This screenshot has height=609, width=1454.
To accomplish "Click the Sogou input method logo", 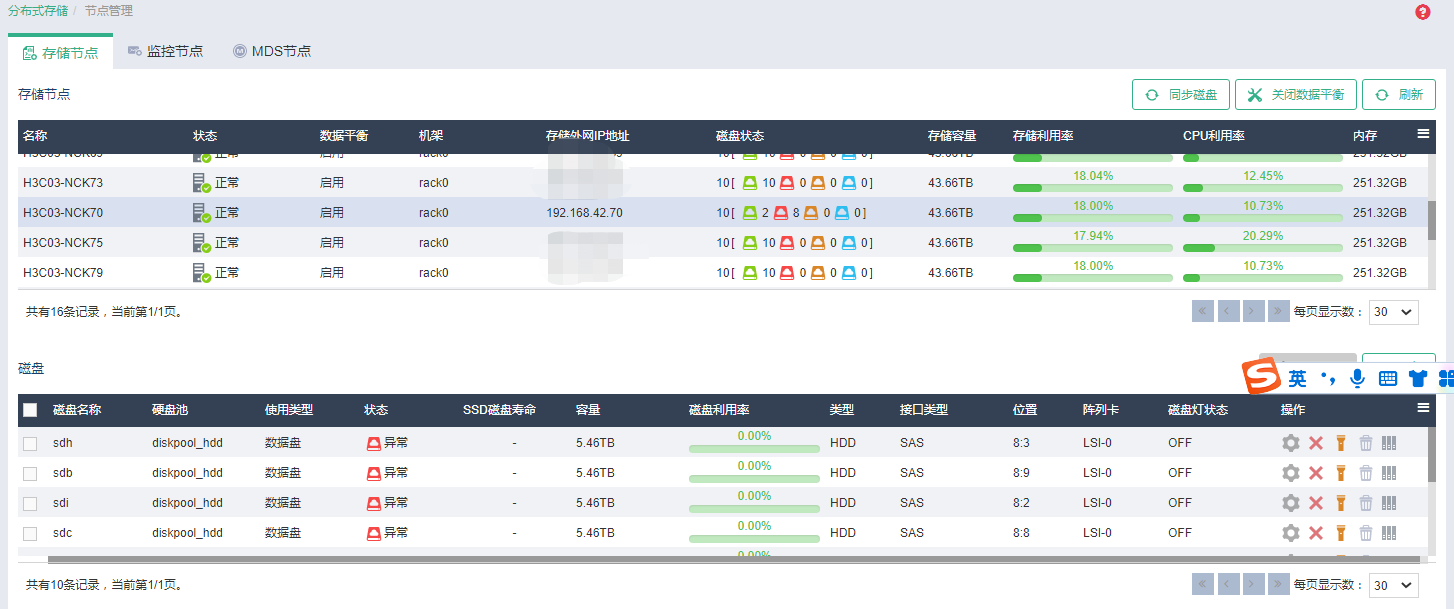I will pyautogui.click(x=1261, y=377).
